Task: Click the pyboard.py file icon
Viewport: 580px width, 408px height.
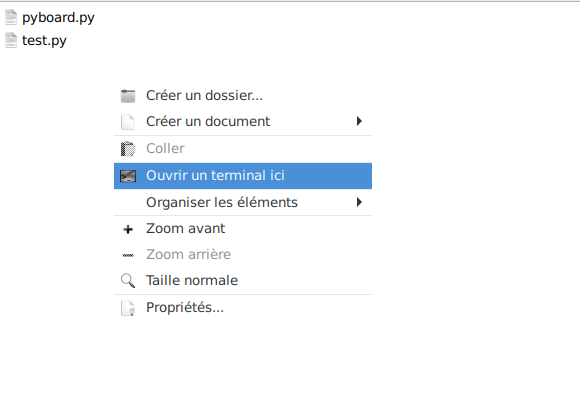Action: click(x=11, y=17)
